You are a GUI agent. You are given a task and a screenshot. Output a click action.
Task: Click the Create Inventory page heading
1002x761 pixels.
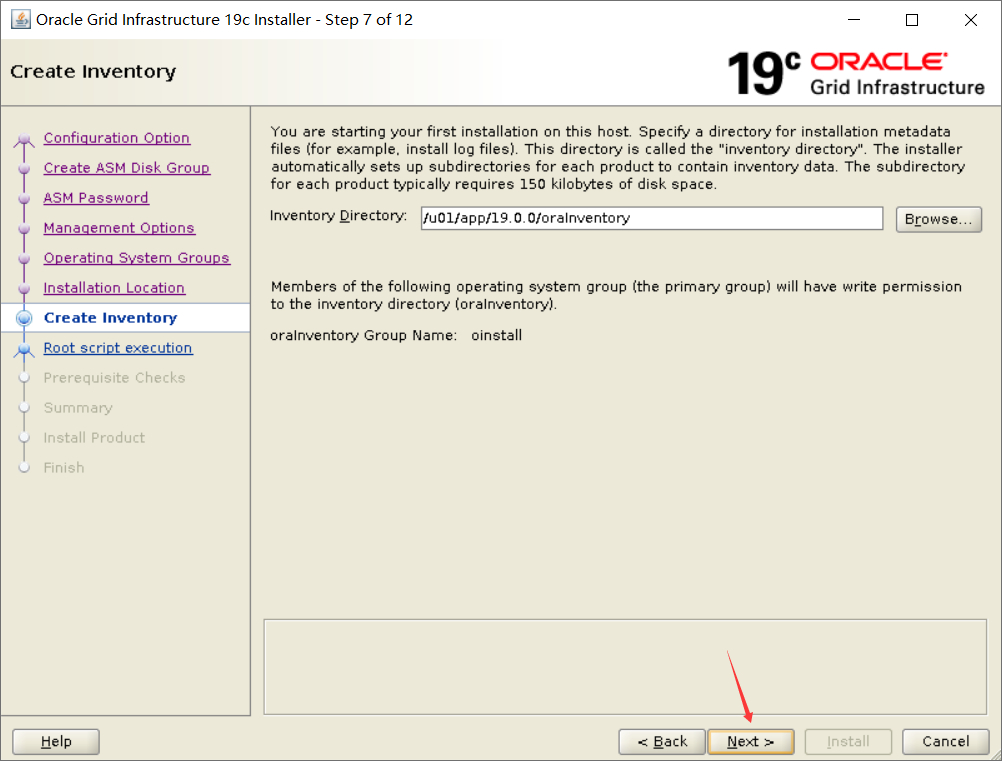93,72
